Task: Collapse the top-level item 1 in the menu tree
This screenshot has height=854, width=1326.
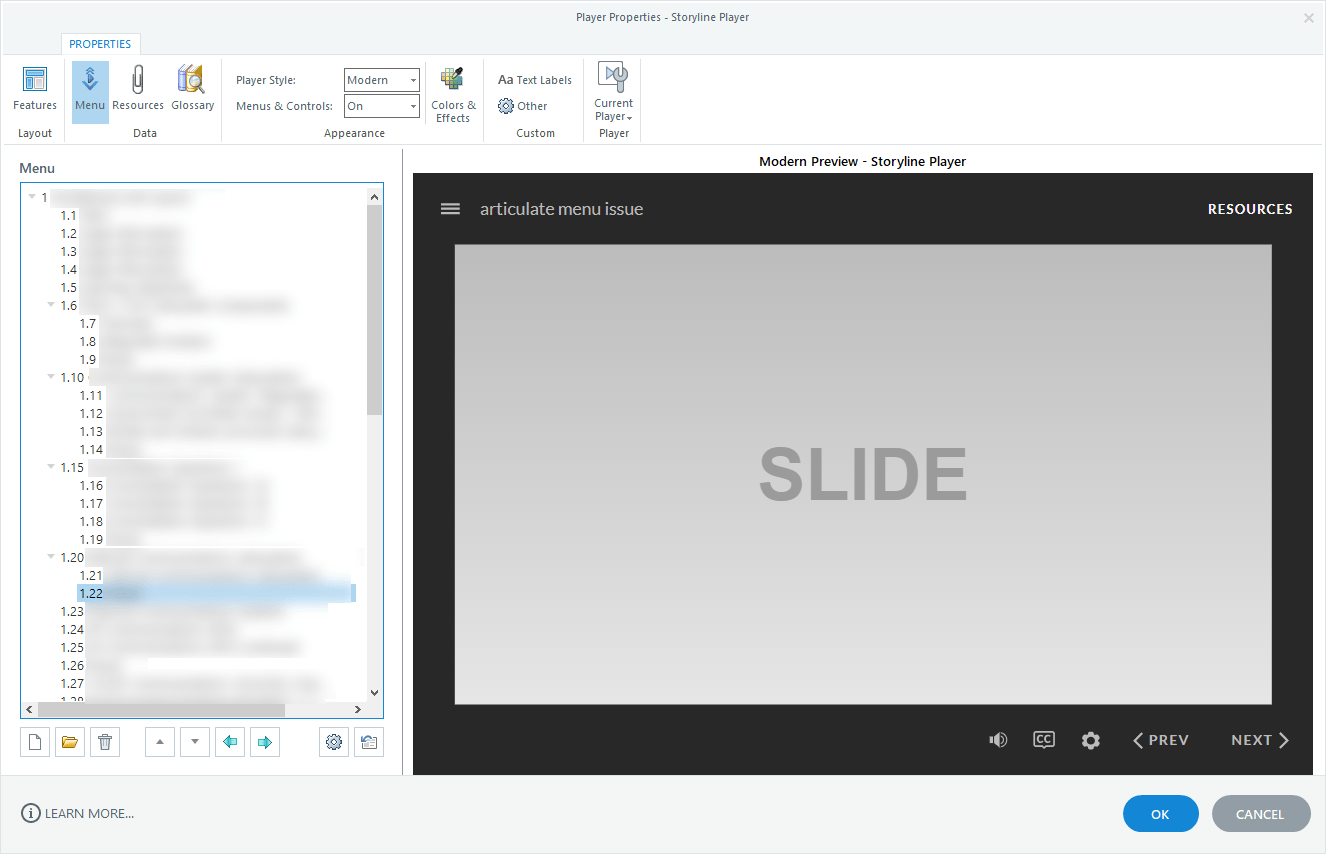Action: tap(32, 197)
